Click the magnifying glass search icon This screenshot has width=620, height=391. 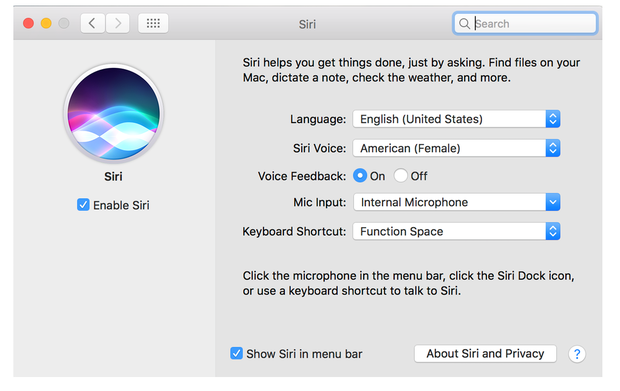coord(464,24)
